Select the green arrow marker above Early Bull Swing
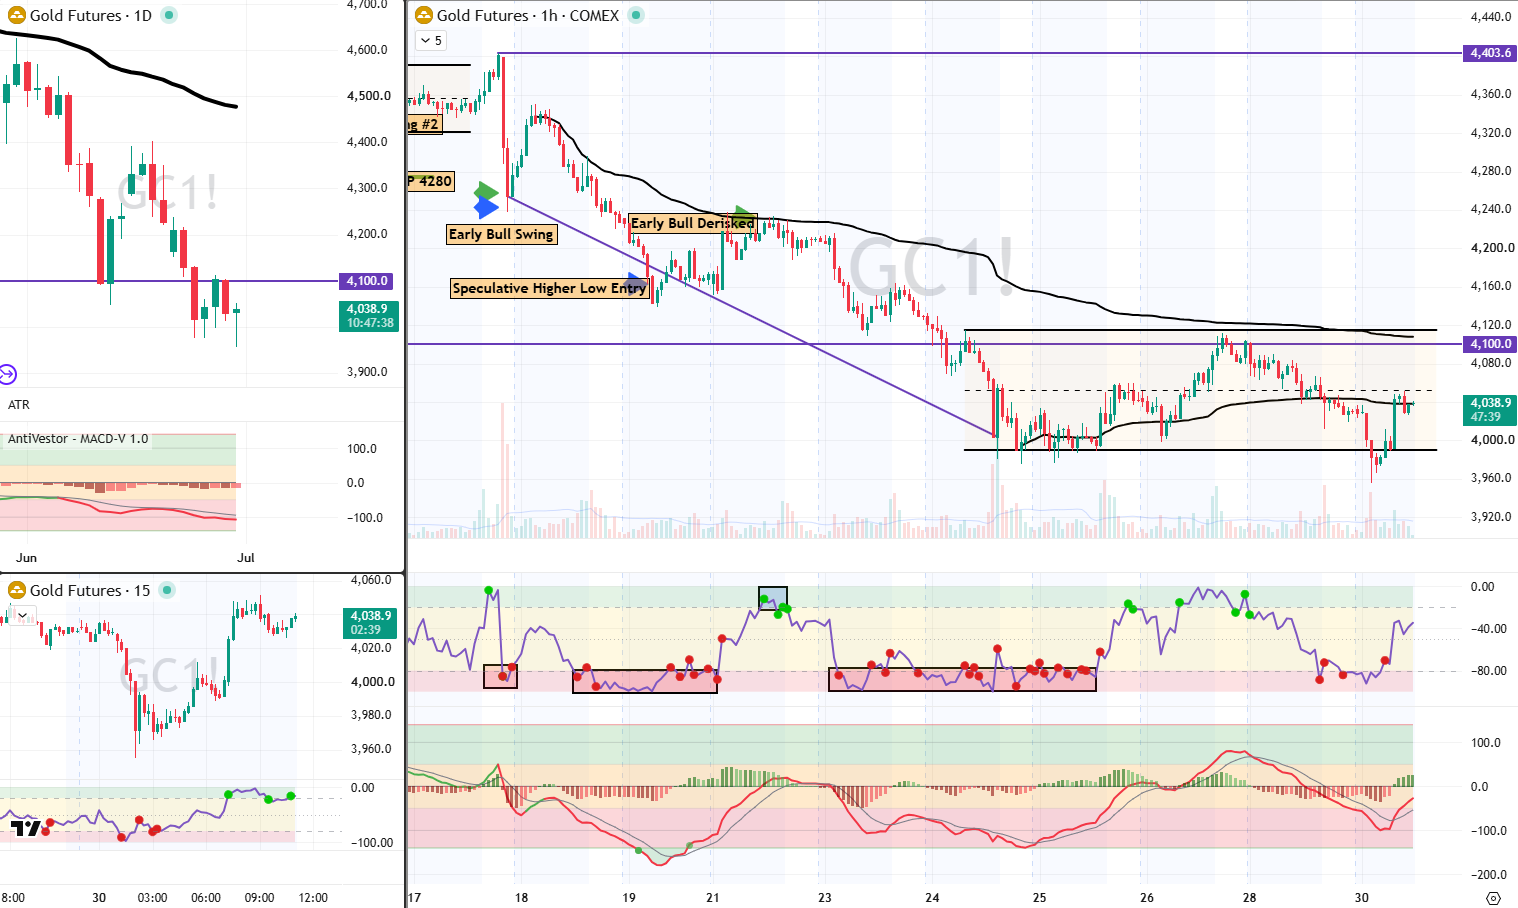This screenshot has height=908, width=1518. [x=486, y=191]
